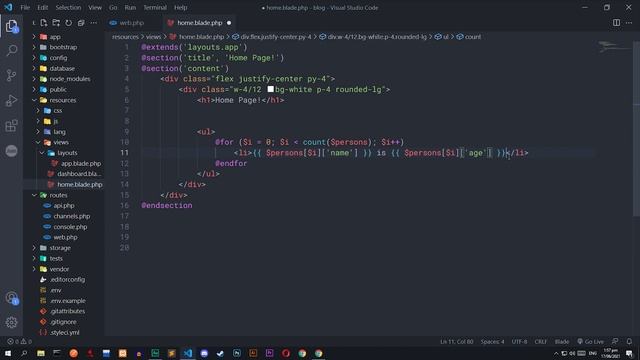Viewport: 640px width, 360px height.
Task: Open Discord from the taskbar
Action: pos(204,353)
